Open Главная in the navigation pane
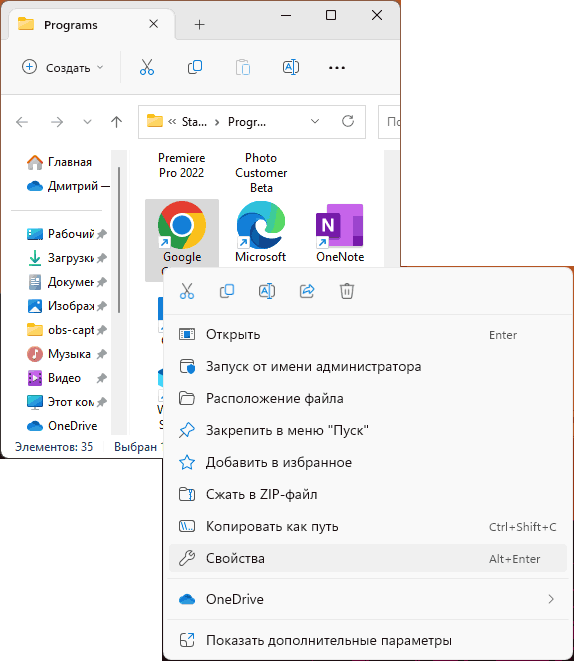The image size is (574, 661). click(59, 162)
